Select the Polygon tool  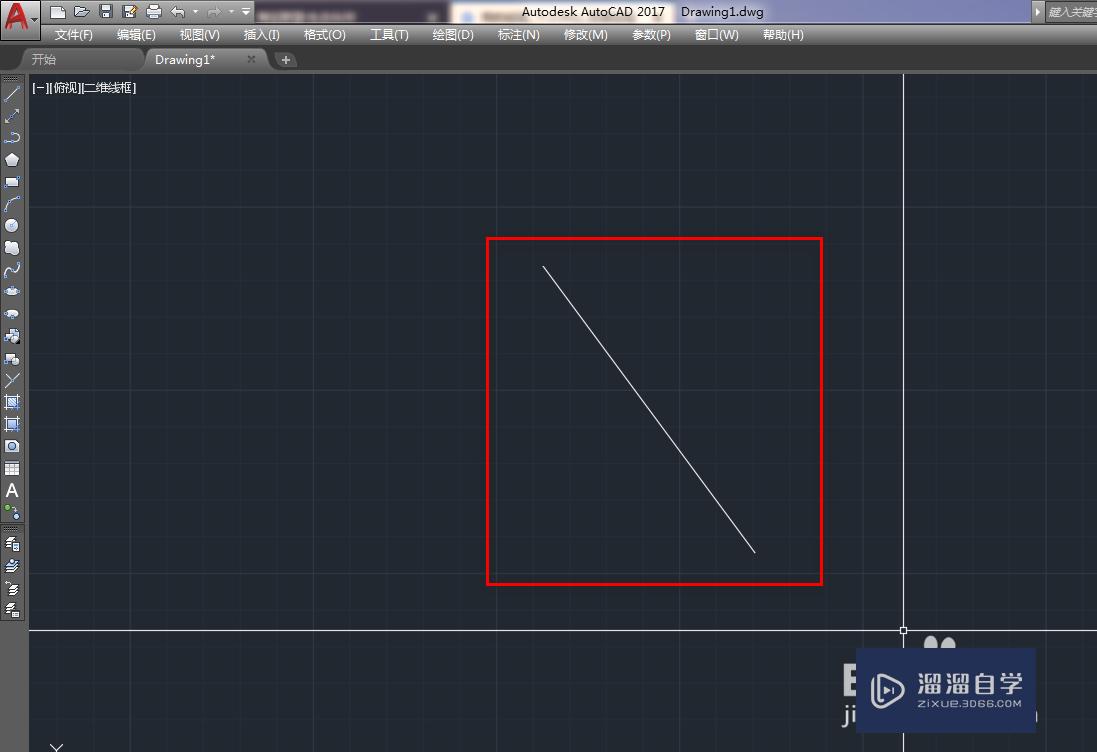[12, 158]
